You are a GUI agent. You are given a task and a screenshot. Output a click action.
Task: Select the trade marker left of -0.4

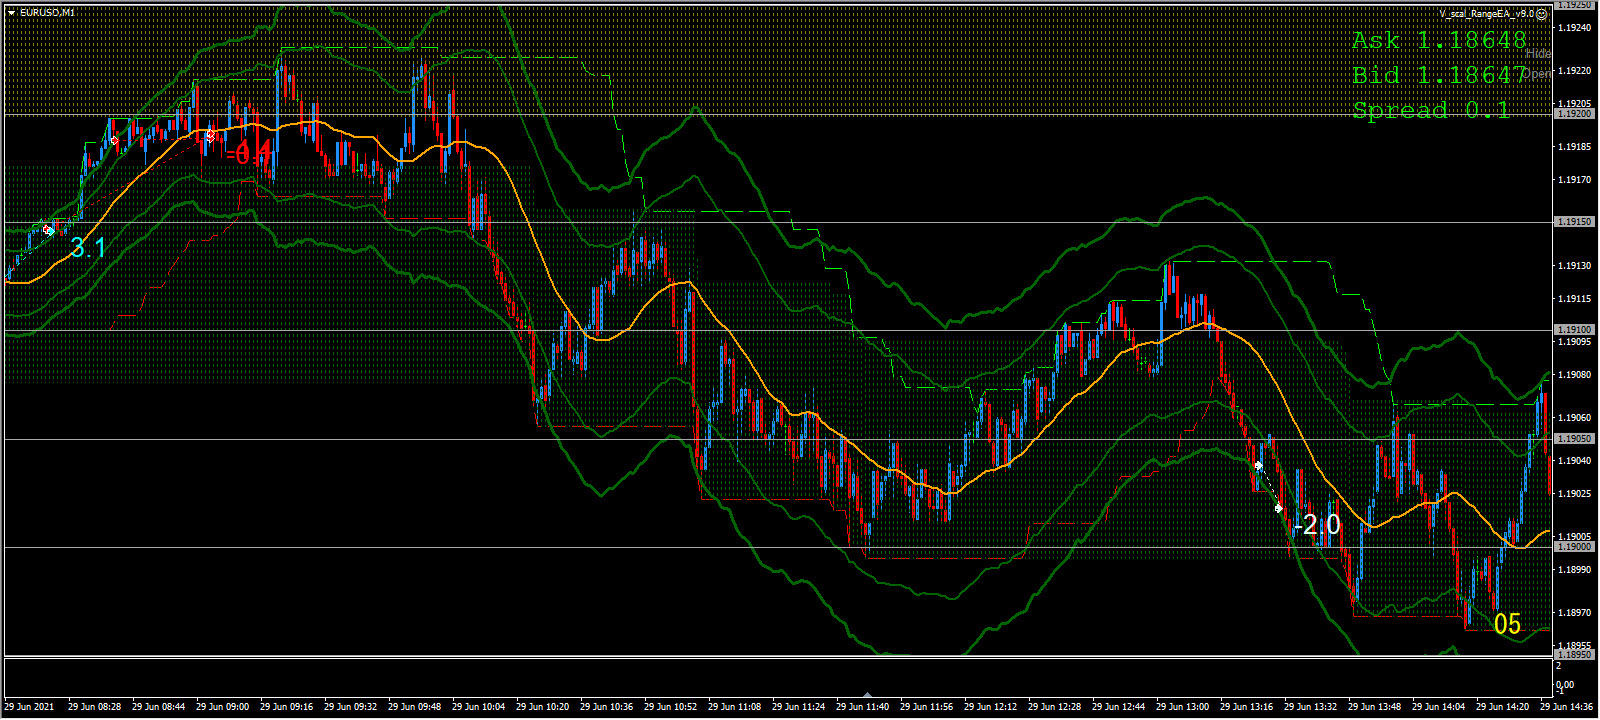(x=211, y=134)
